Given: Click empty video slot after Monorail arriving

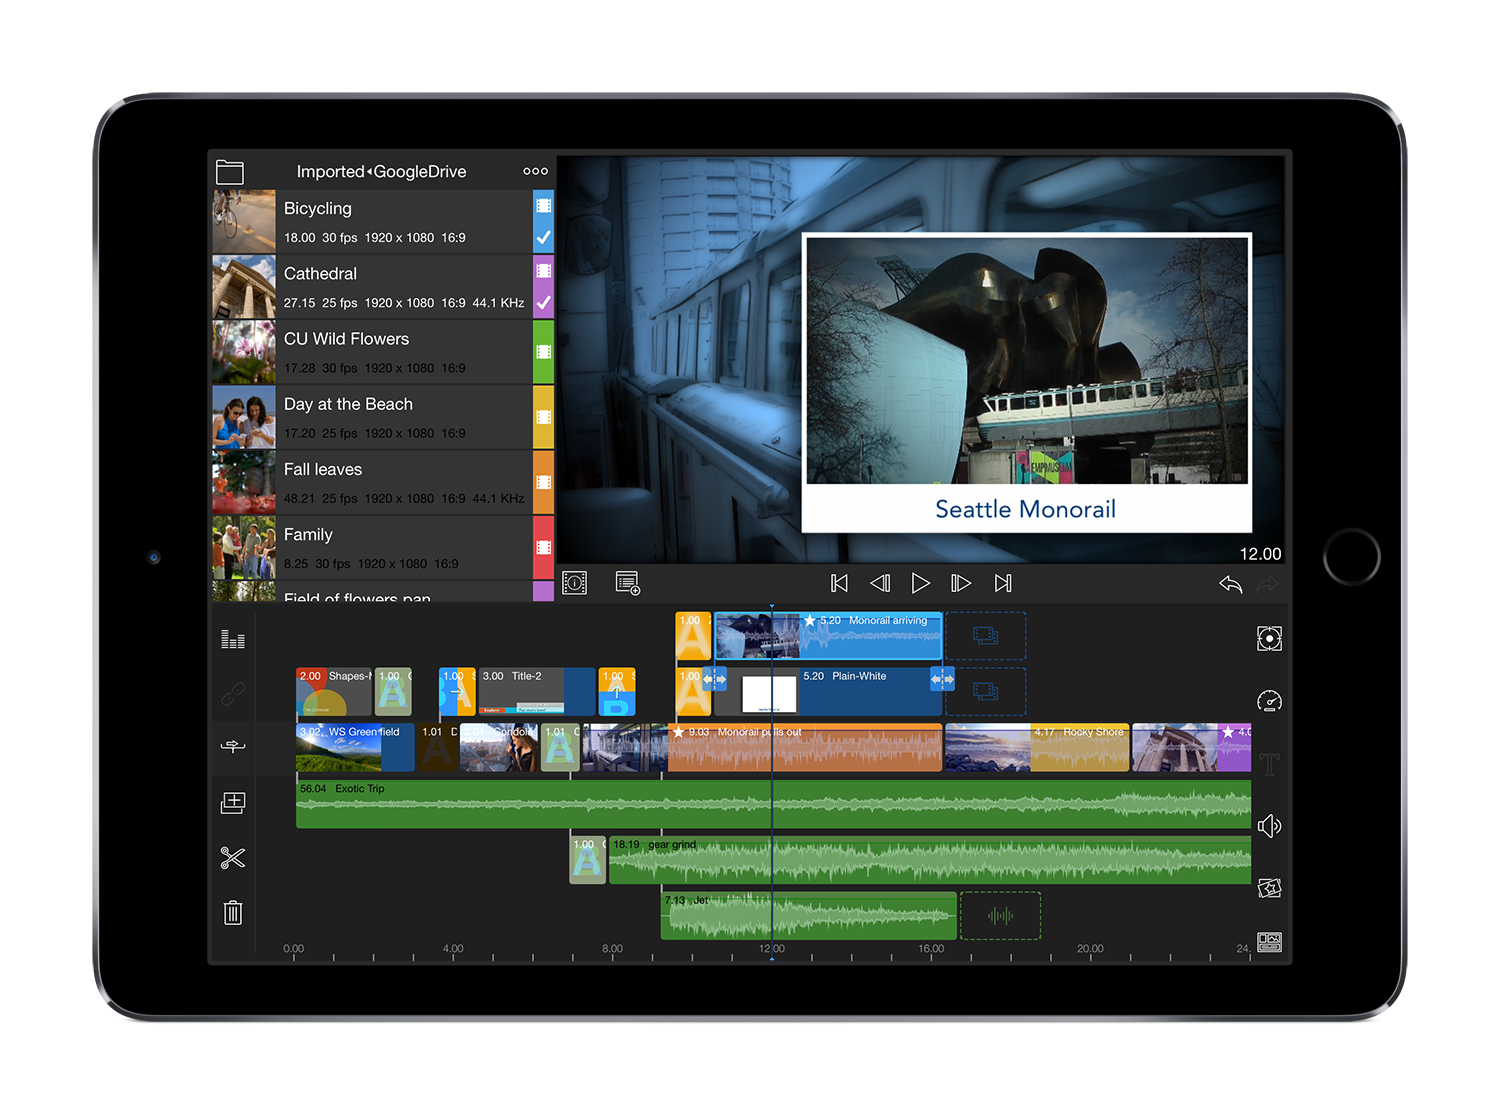Looking at the screenshot, I should click(986, 636).
